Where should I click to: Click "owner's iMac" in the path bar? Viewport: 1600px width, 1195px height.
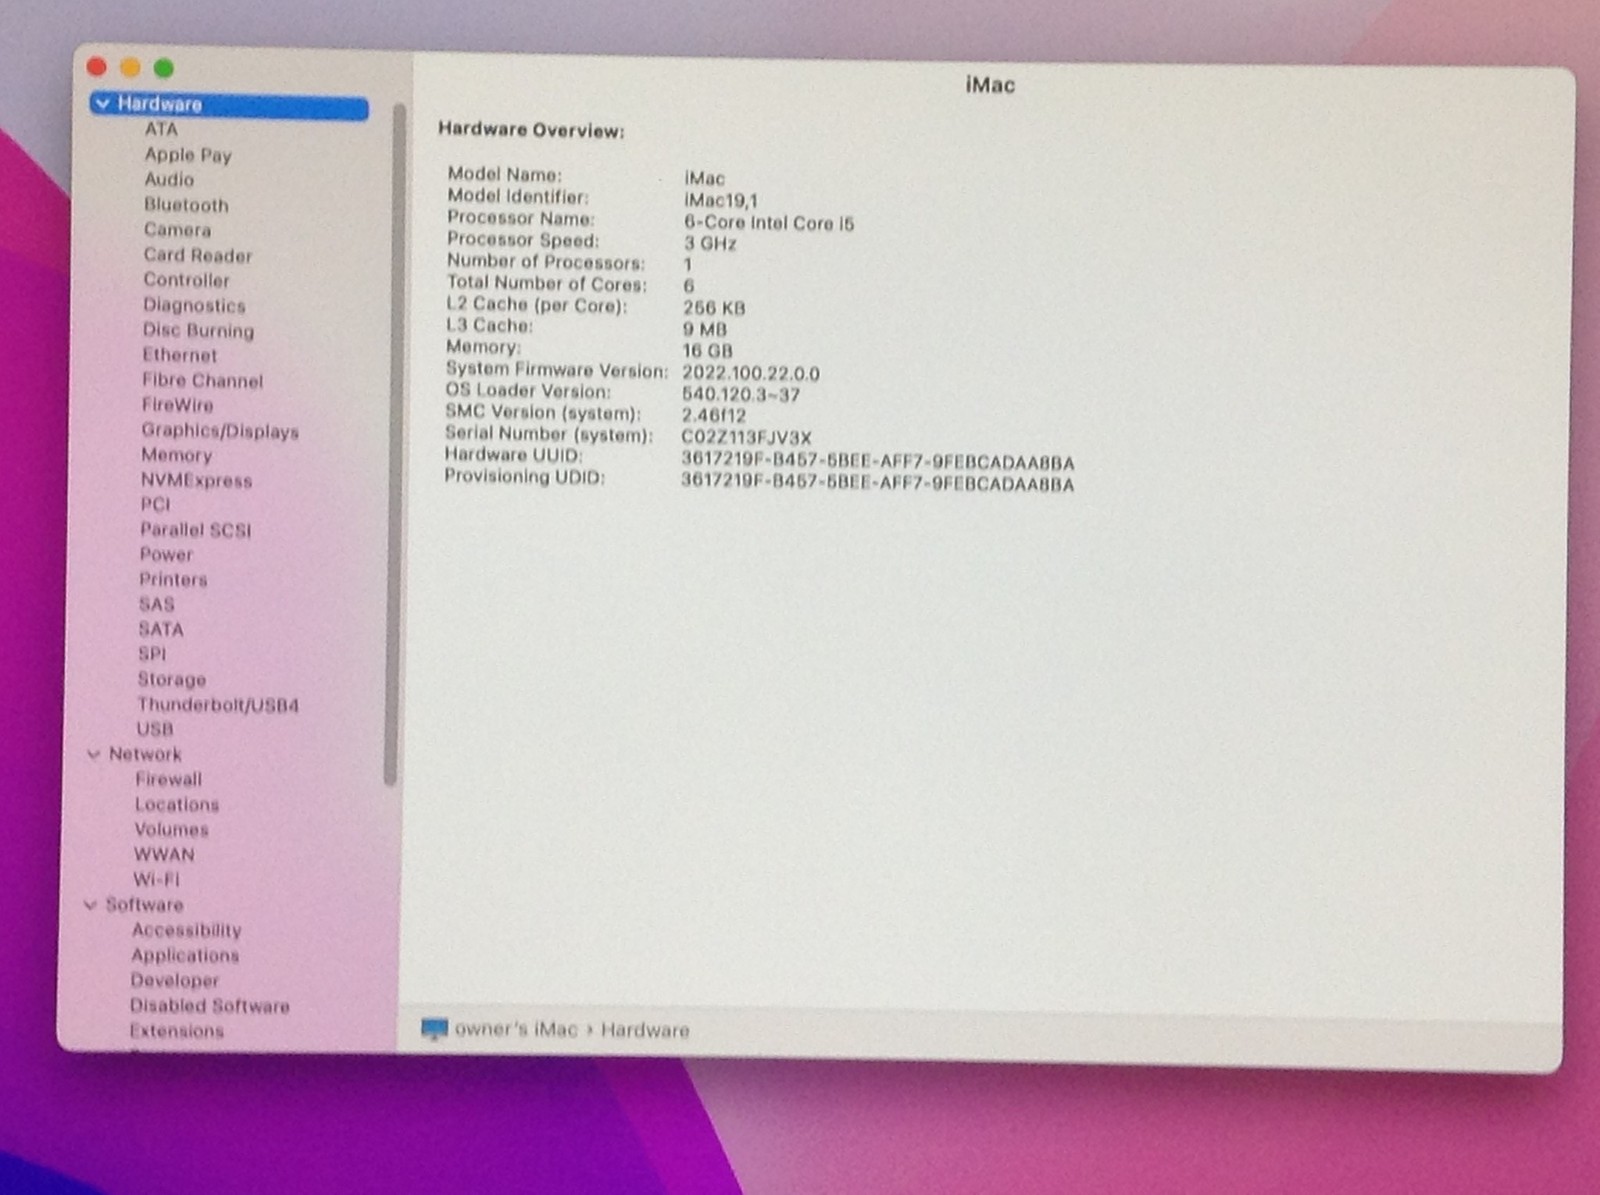pos(516,1029)
